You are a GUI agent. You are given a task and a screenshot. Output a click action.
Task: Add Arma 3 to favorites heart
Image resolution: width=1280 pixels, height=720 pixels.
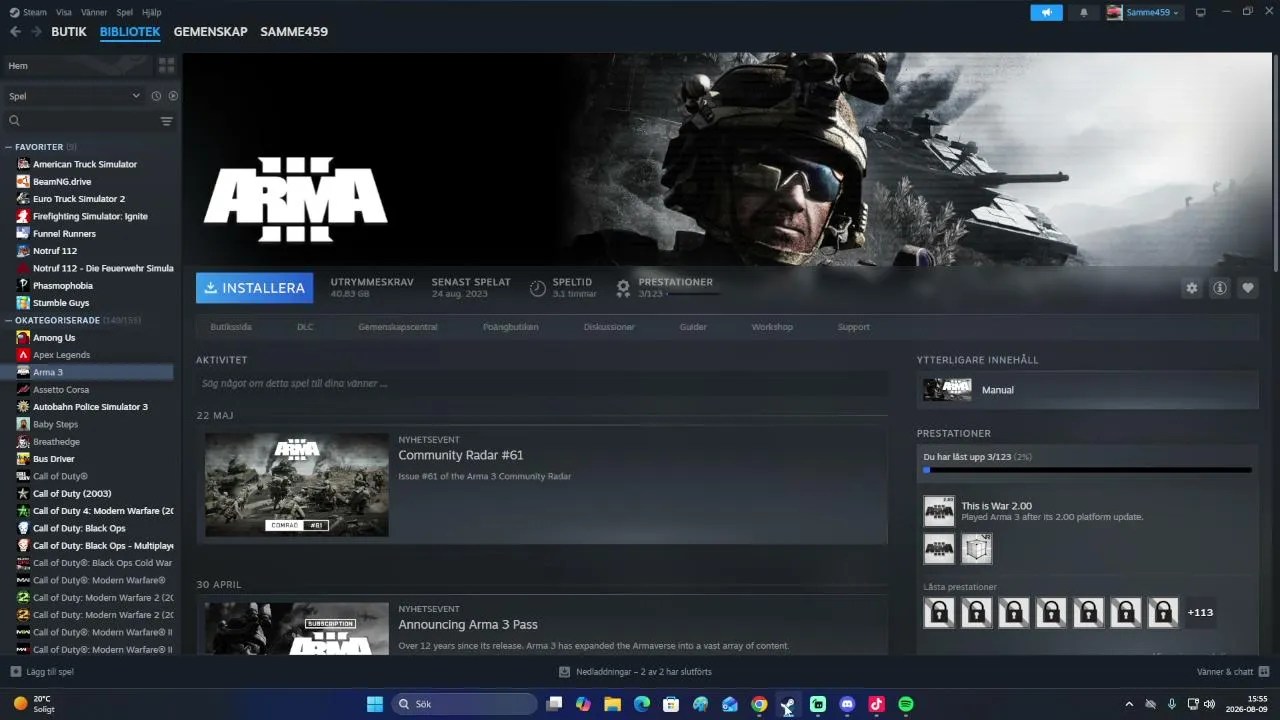(x=1248, y=288)
